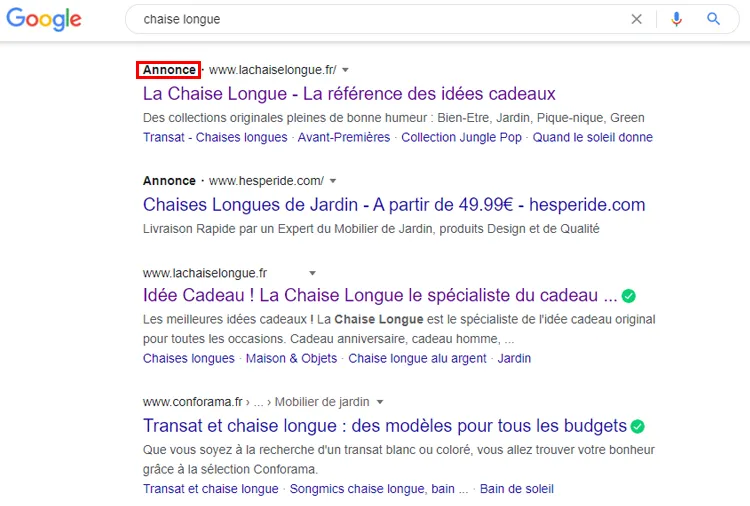Screen dimensions: 750x506
Task: Open Chaises Longues de Jardin hesperide.com ad
Action: (394, 205)
